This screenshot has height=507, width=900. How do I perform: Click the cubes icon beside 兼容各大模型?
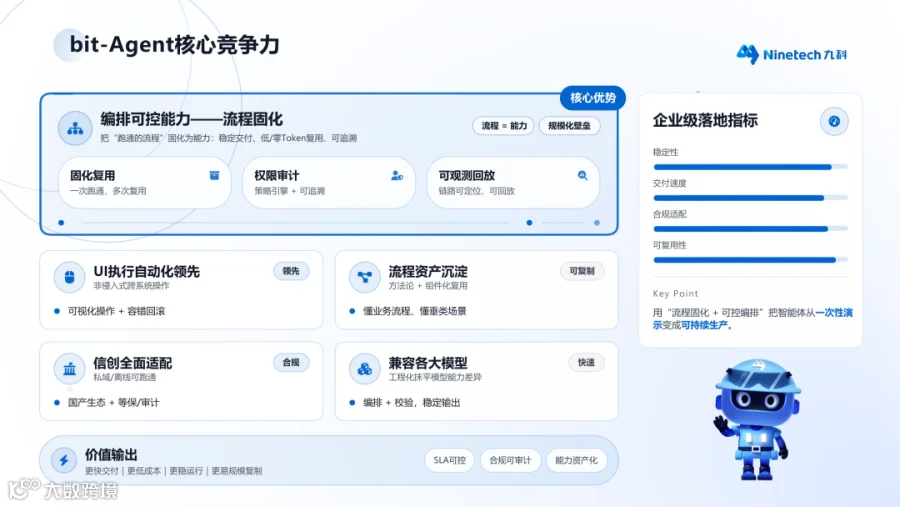pos(364,369)
